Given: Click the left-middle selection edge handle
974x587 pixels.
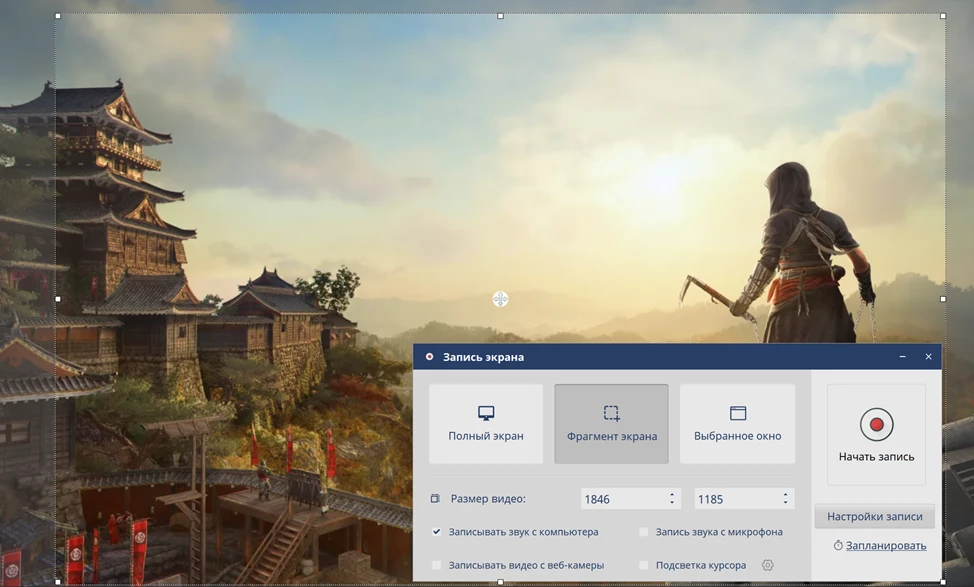Looking at the screenshot, I should pos(58,299).
